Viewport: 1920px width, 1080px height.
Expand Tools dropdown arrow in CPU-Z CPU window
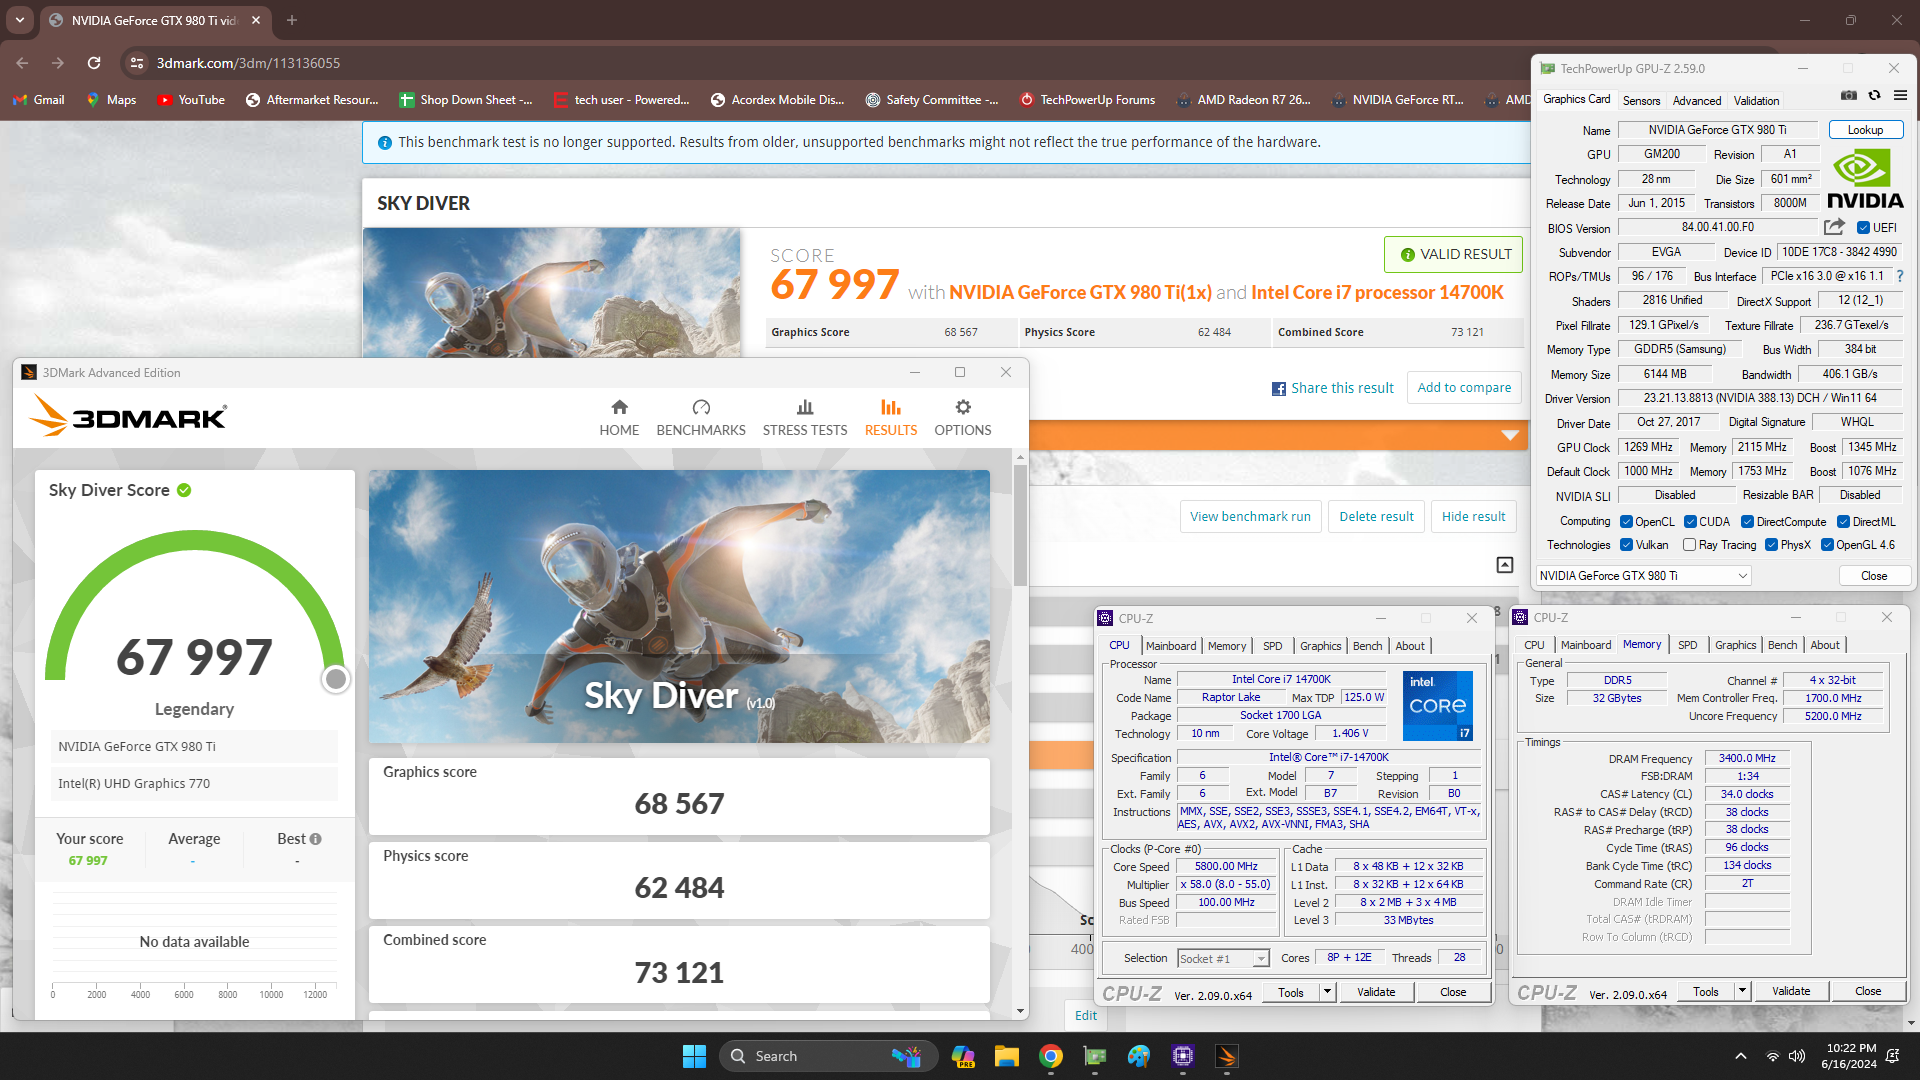click(1327, 992)
